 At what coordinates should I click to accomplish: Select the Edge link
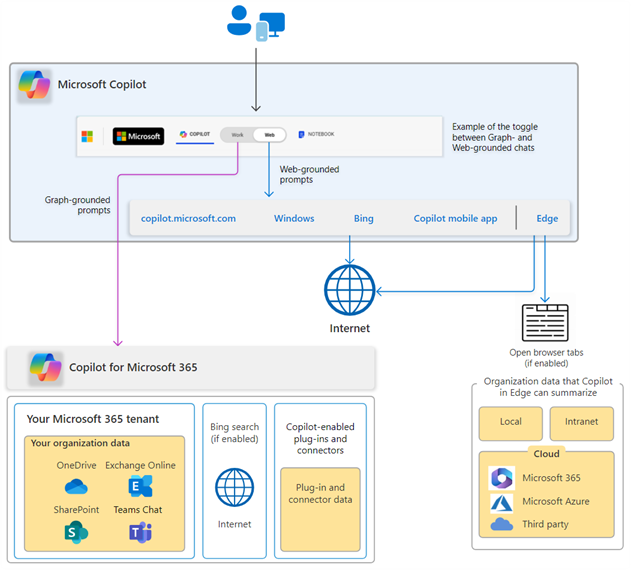(x=547, y=218)
